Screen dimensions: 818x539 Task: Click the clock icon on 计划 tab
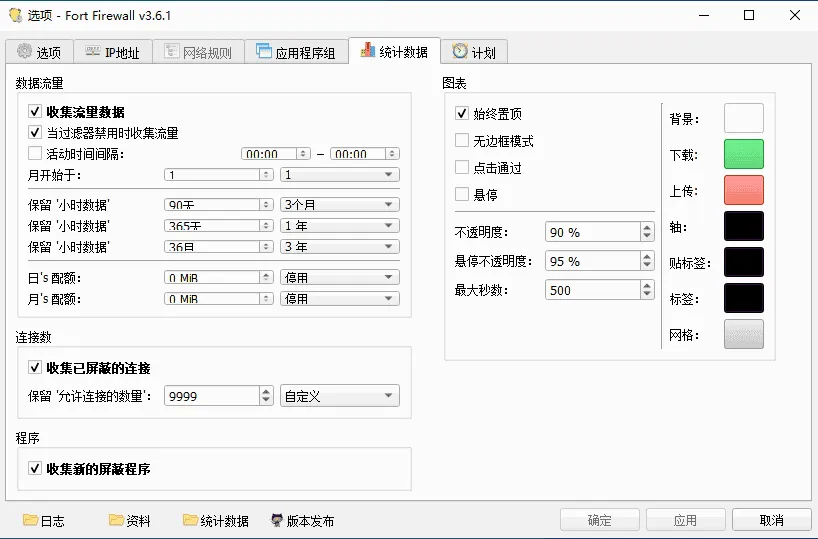point(460,52)
